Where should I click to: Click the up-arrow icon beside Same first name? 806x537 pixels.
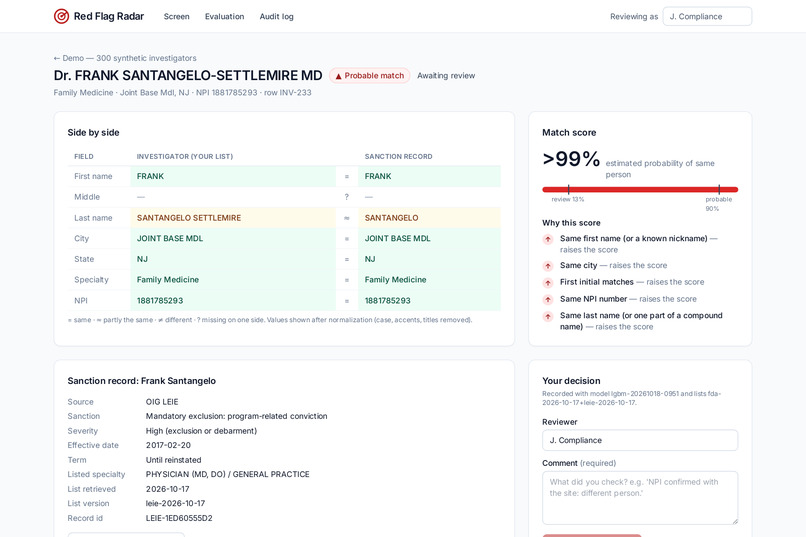tap(548, 239)
